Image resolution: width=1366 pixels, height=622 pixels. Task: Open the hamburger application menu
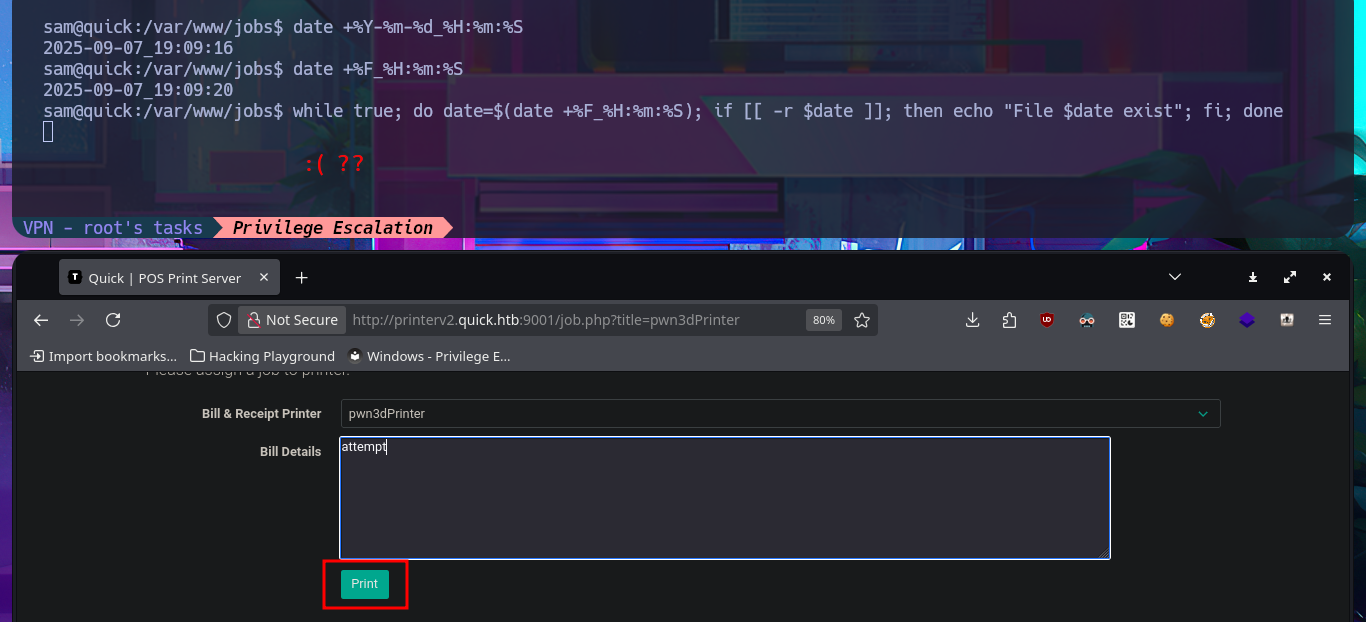click(x=1325, y=320)
